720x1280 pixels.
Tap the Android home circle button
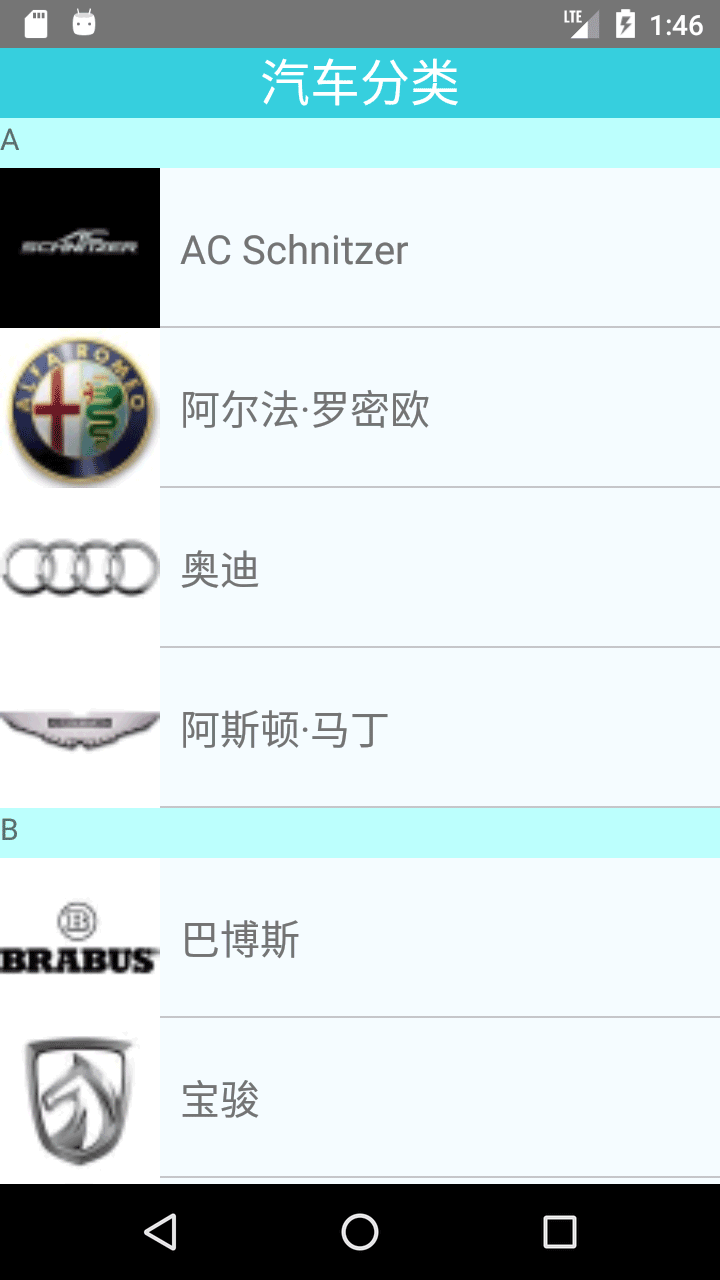click(360, 1232)
